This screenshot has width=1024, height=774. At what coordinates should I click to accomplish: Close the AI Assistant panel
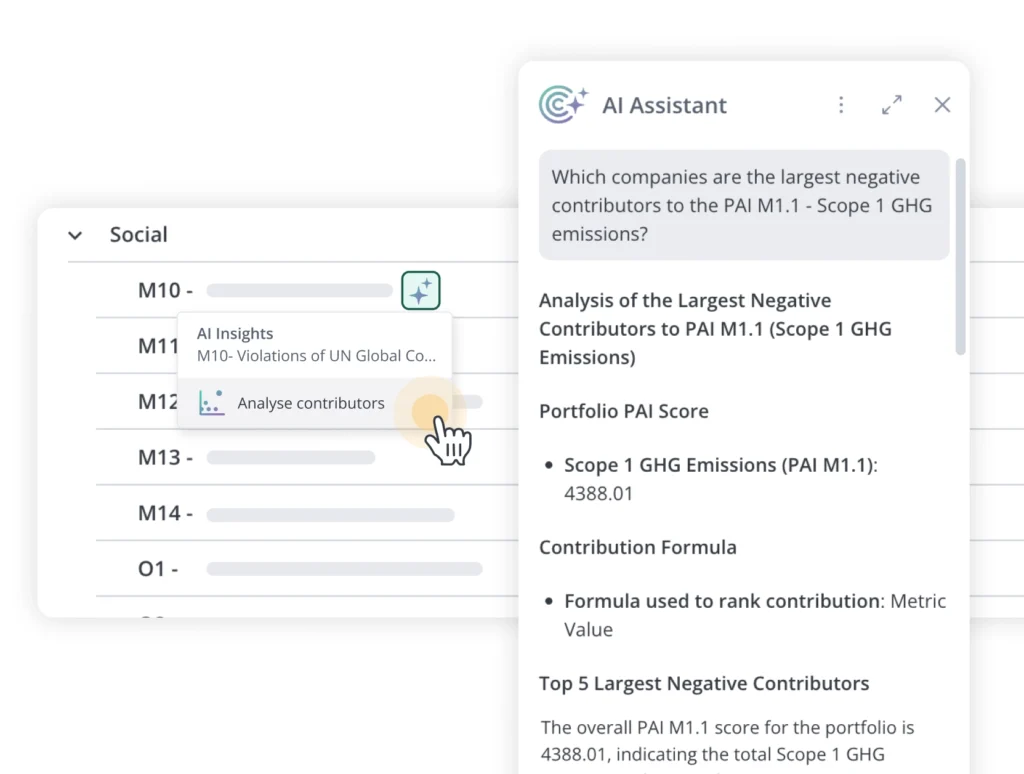[x=942, y=105]
